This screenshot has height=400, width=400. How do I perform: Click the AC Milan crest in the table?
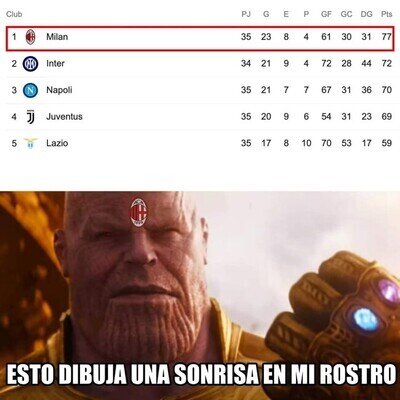[30, 37]
